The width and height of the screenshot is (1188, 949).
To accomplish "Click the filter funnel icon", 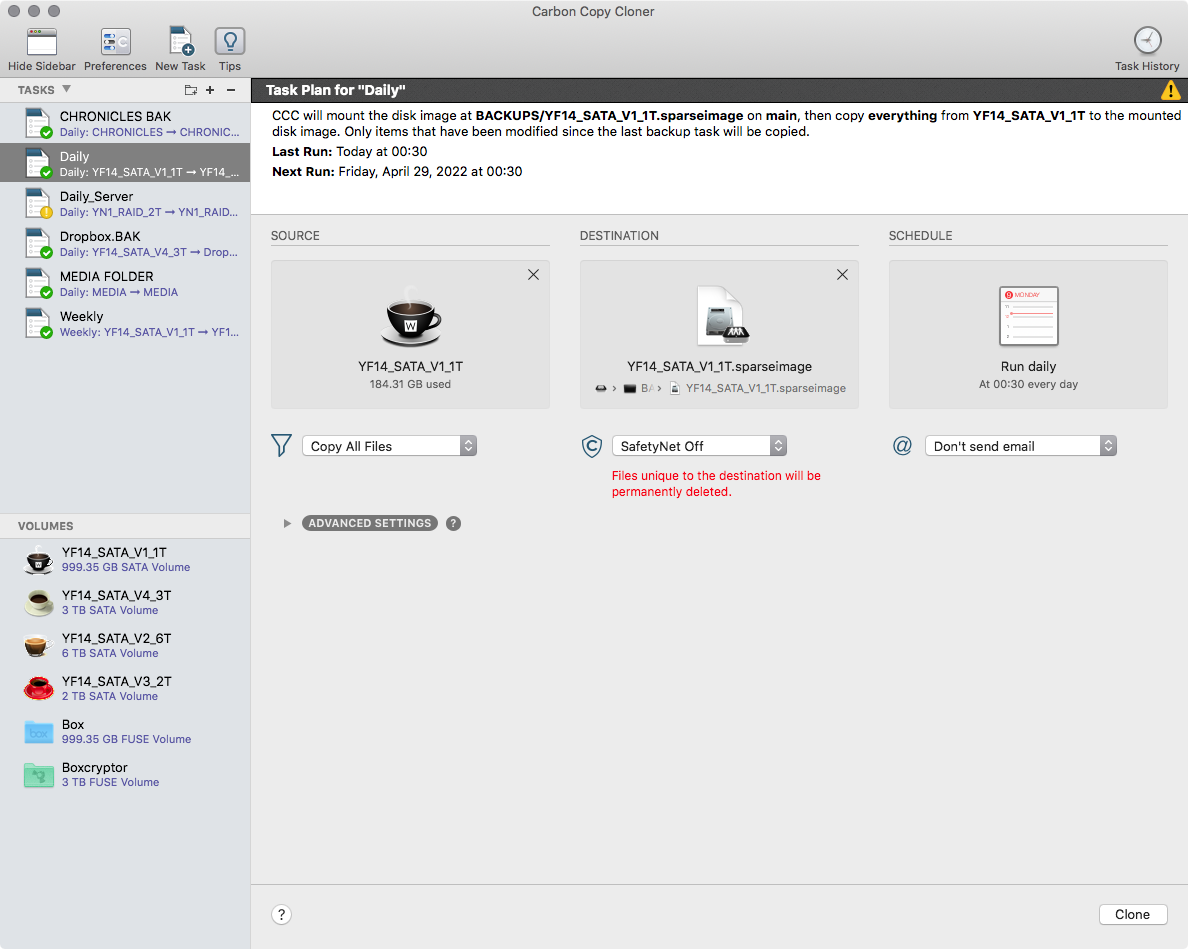I will 281,445.
